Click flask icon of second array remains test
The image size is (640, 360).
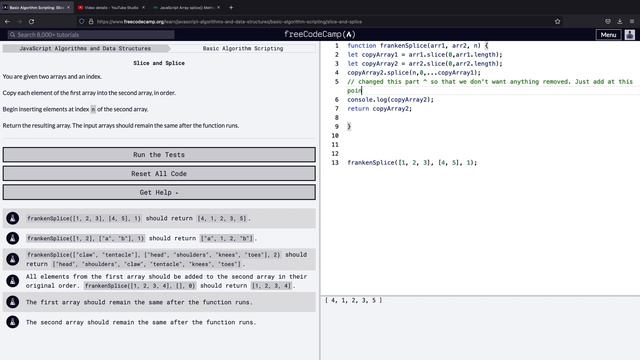tap(13, 322)
